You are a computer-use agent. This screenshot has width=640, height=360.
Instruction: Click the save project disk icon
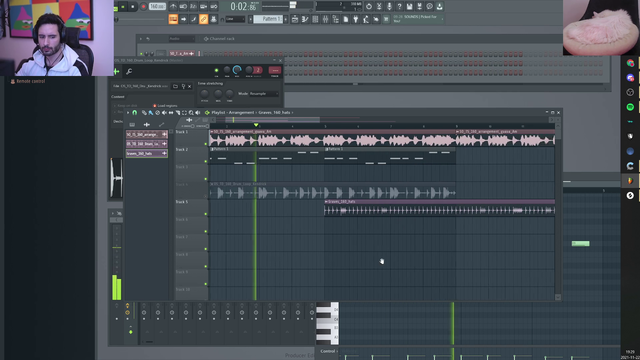tap(409, 7)
